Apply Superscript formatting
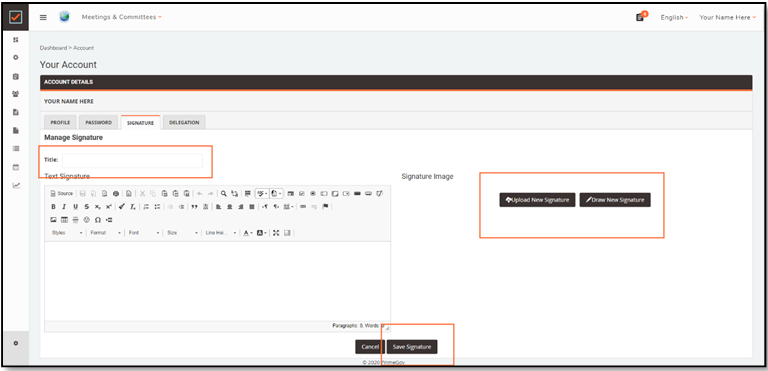 (109, 207)
